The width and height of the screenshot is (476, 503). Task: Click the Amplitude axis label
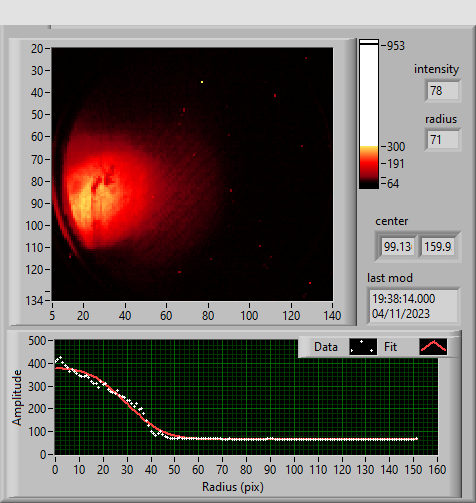point(17,397)
